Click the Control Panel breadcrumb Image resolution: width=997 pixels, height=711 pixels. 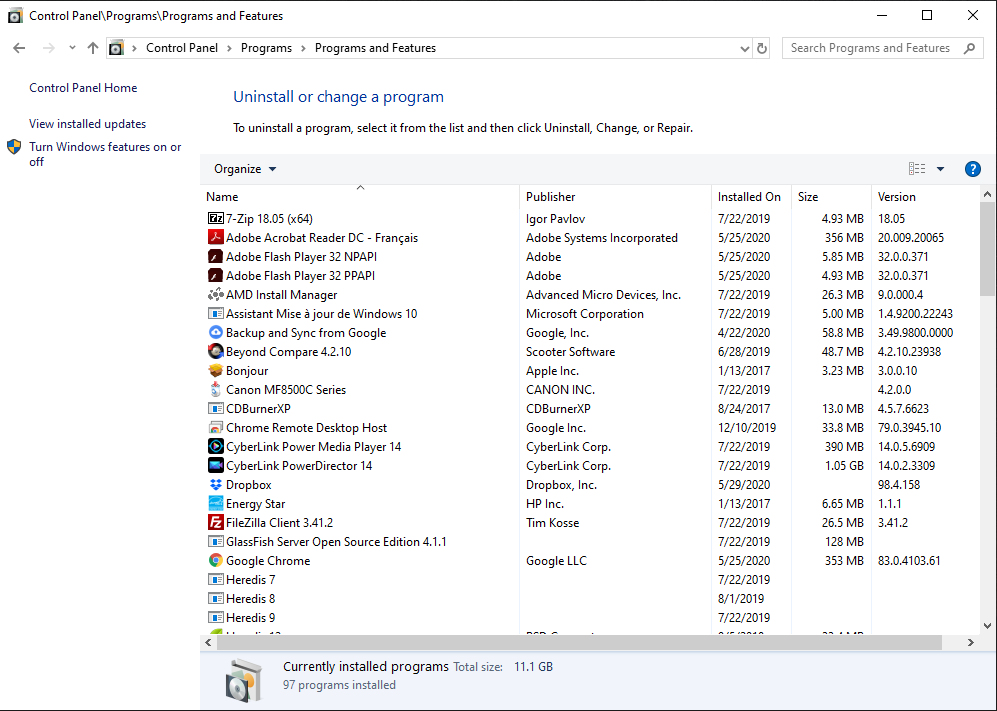pyautogui.click(x=182, y=48)
